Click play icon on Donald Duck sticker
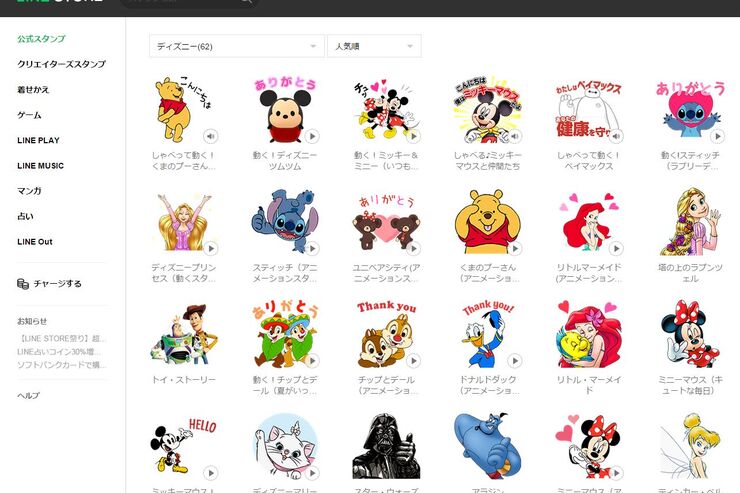This screenshot has width=740, height=493. (515, 361)
